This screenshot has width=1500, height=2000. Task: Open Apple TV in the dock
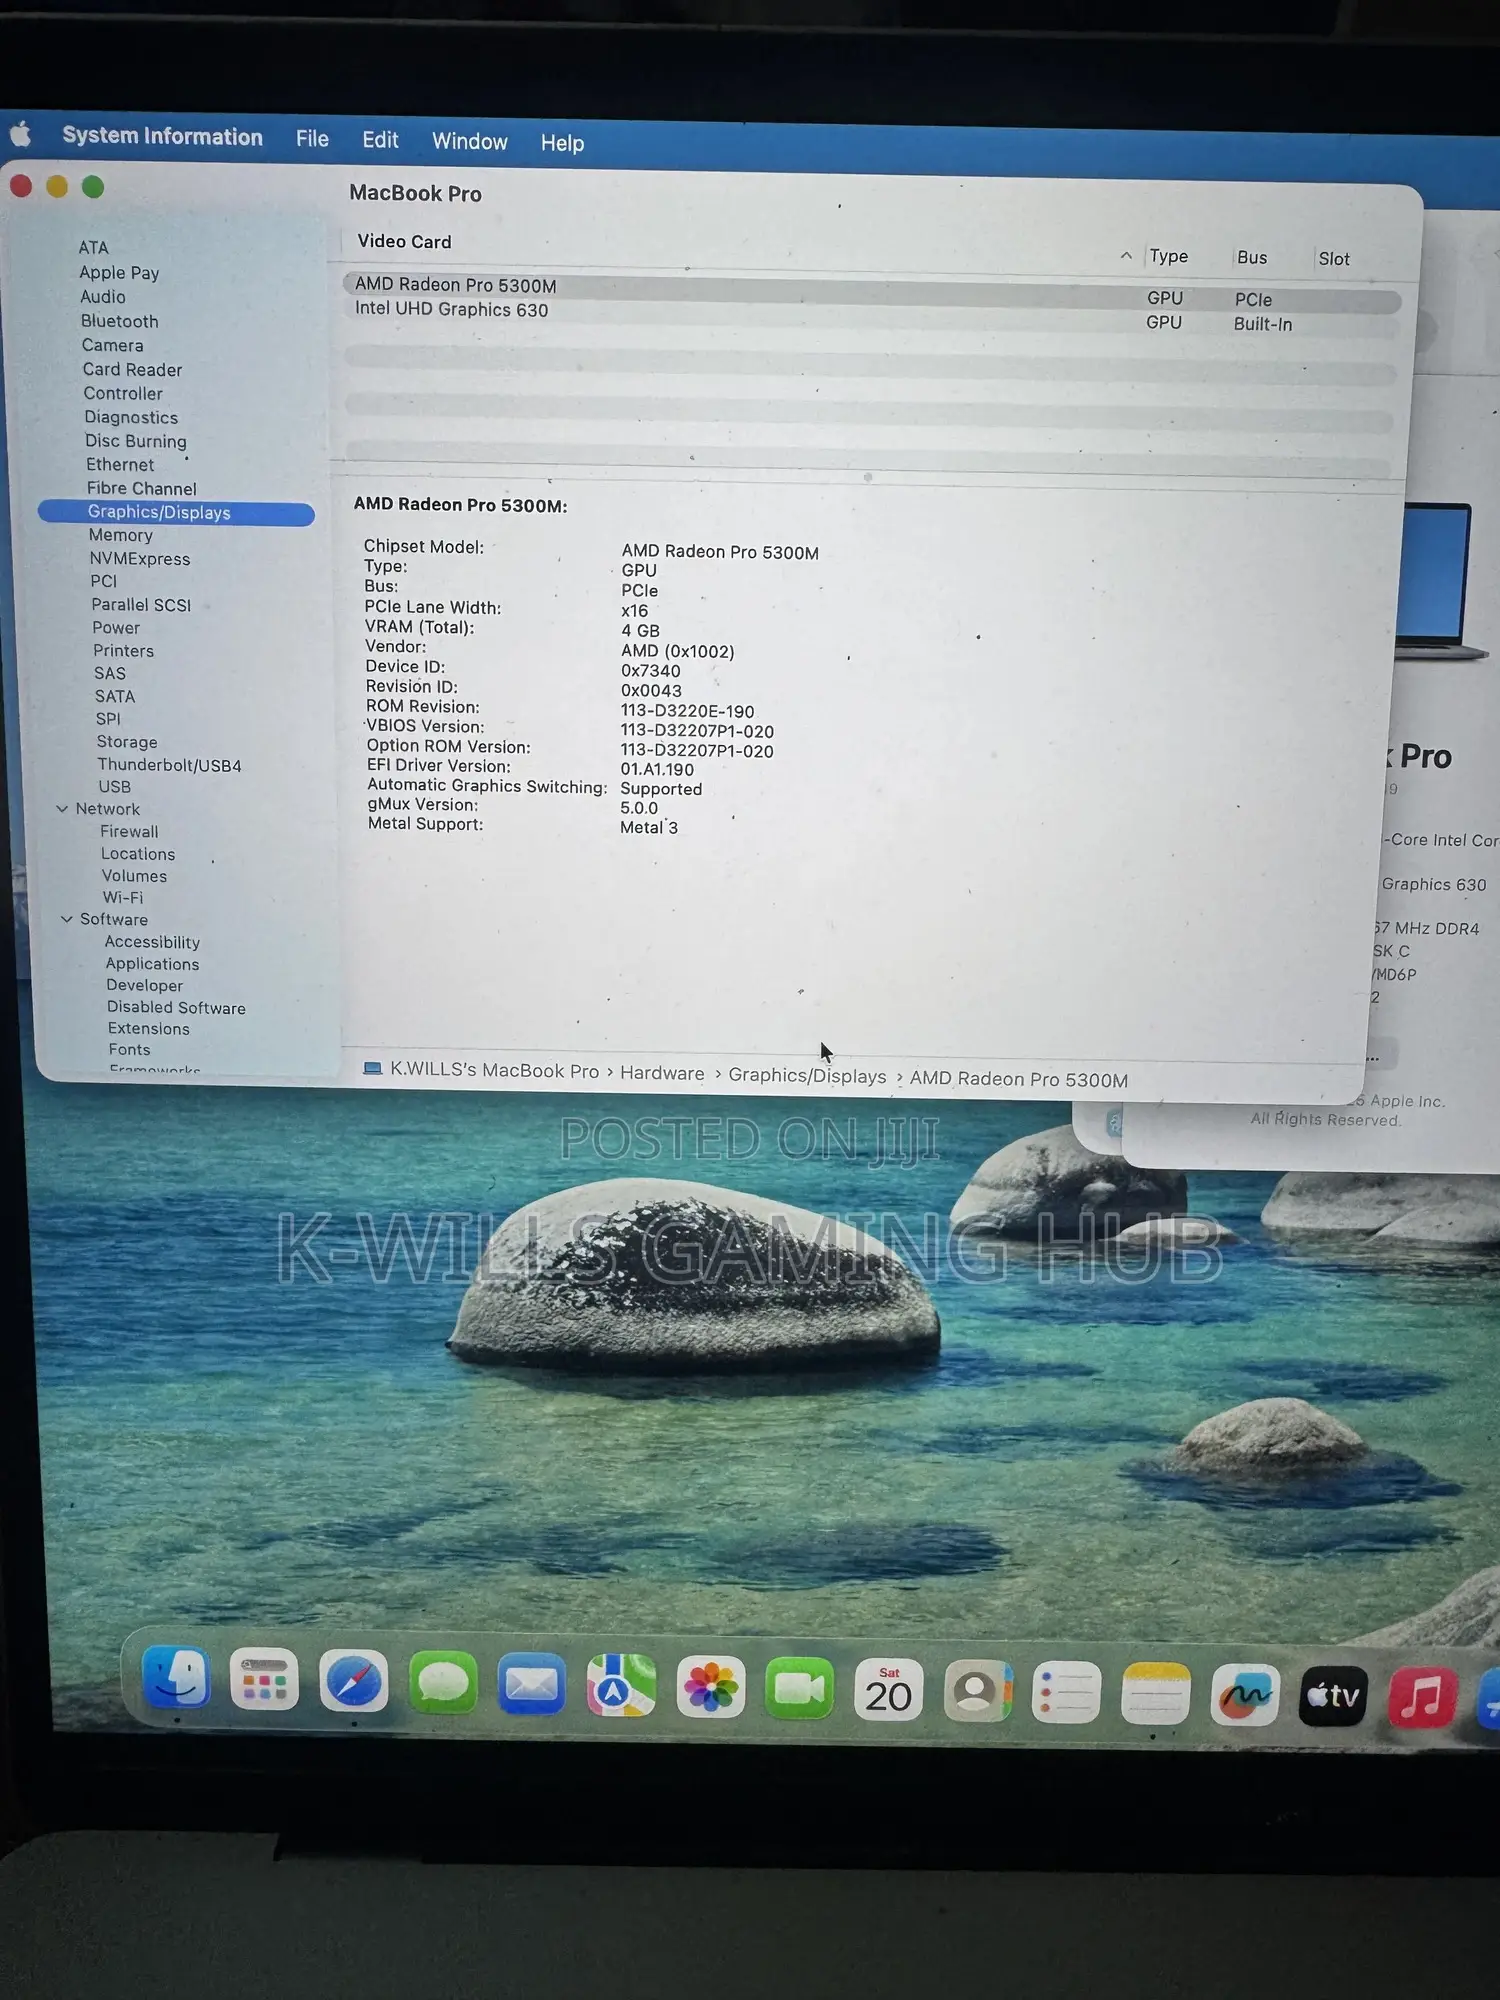coord(1333,1697)
